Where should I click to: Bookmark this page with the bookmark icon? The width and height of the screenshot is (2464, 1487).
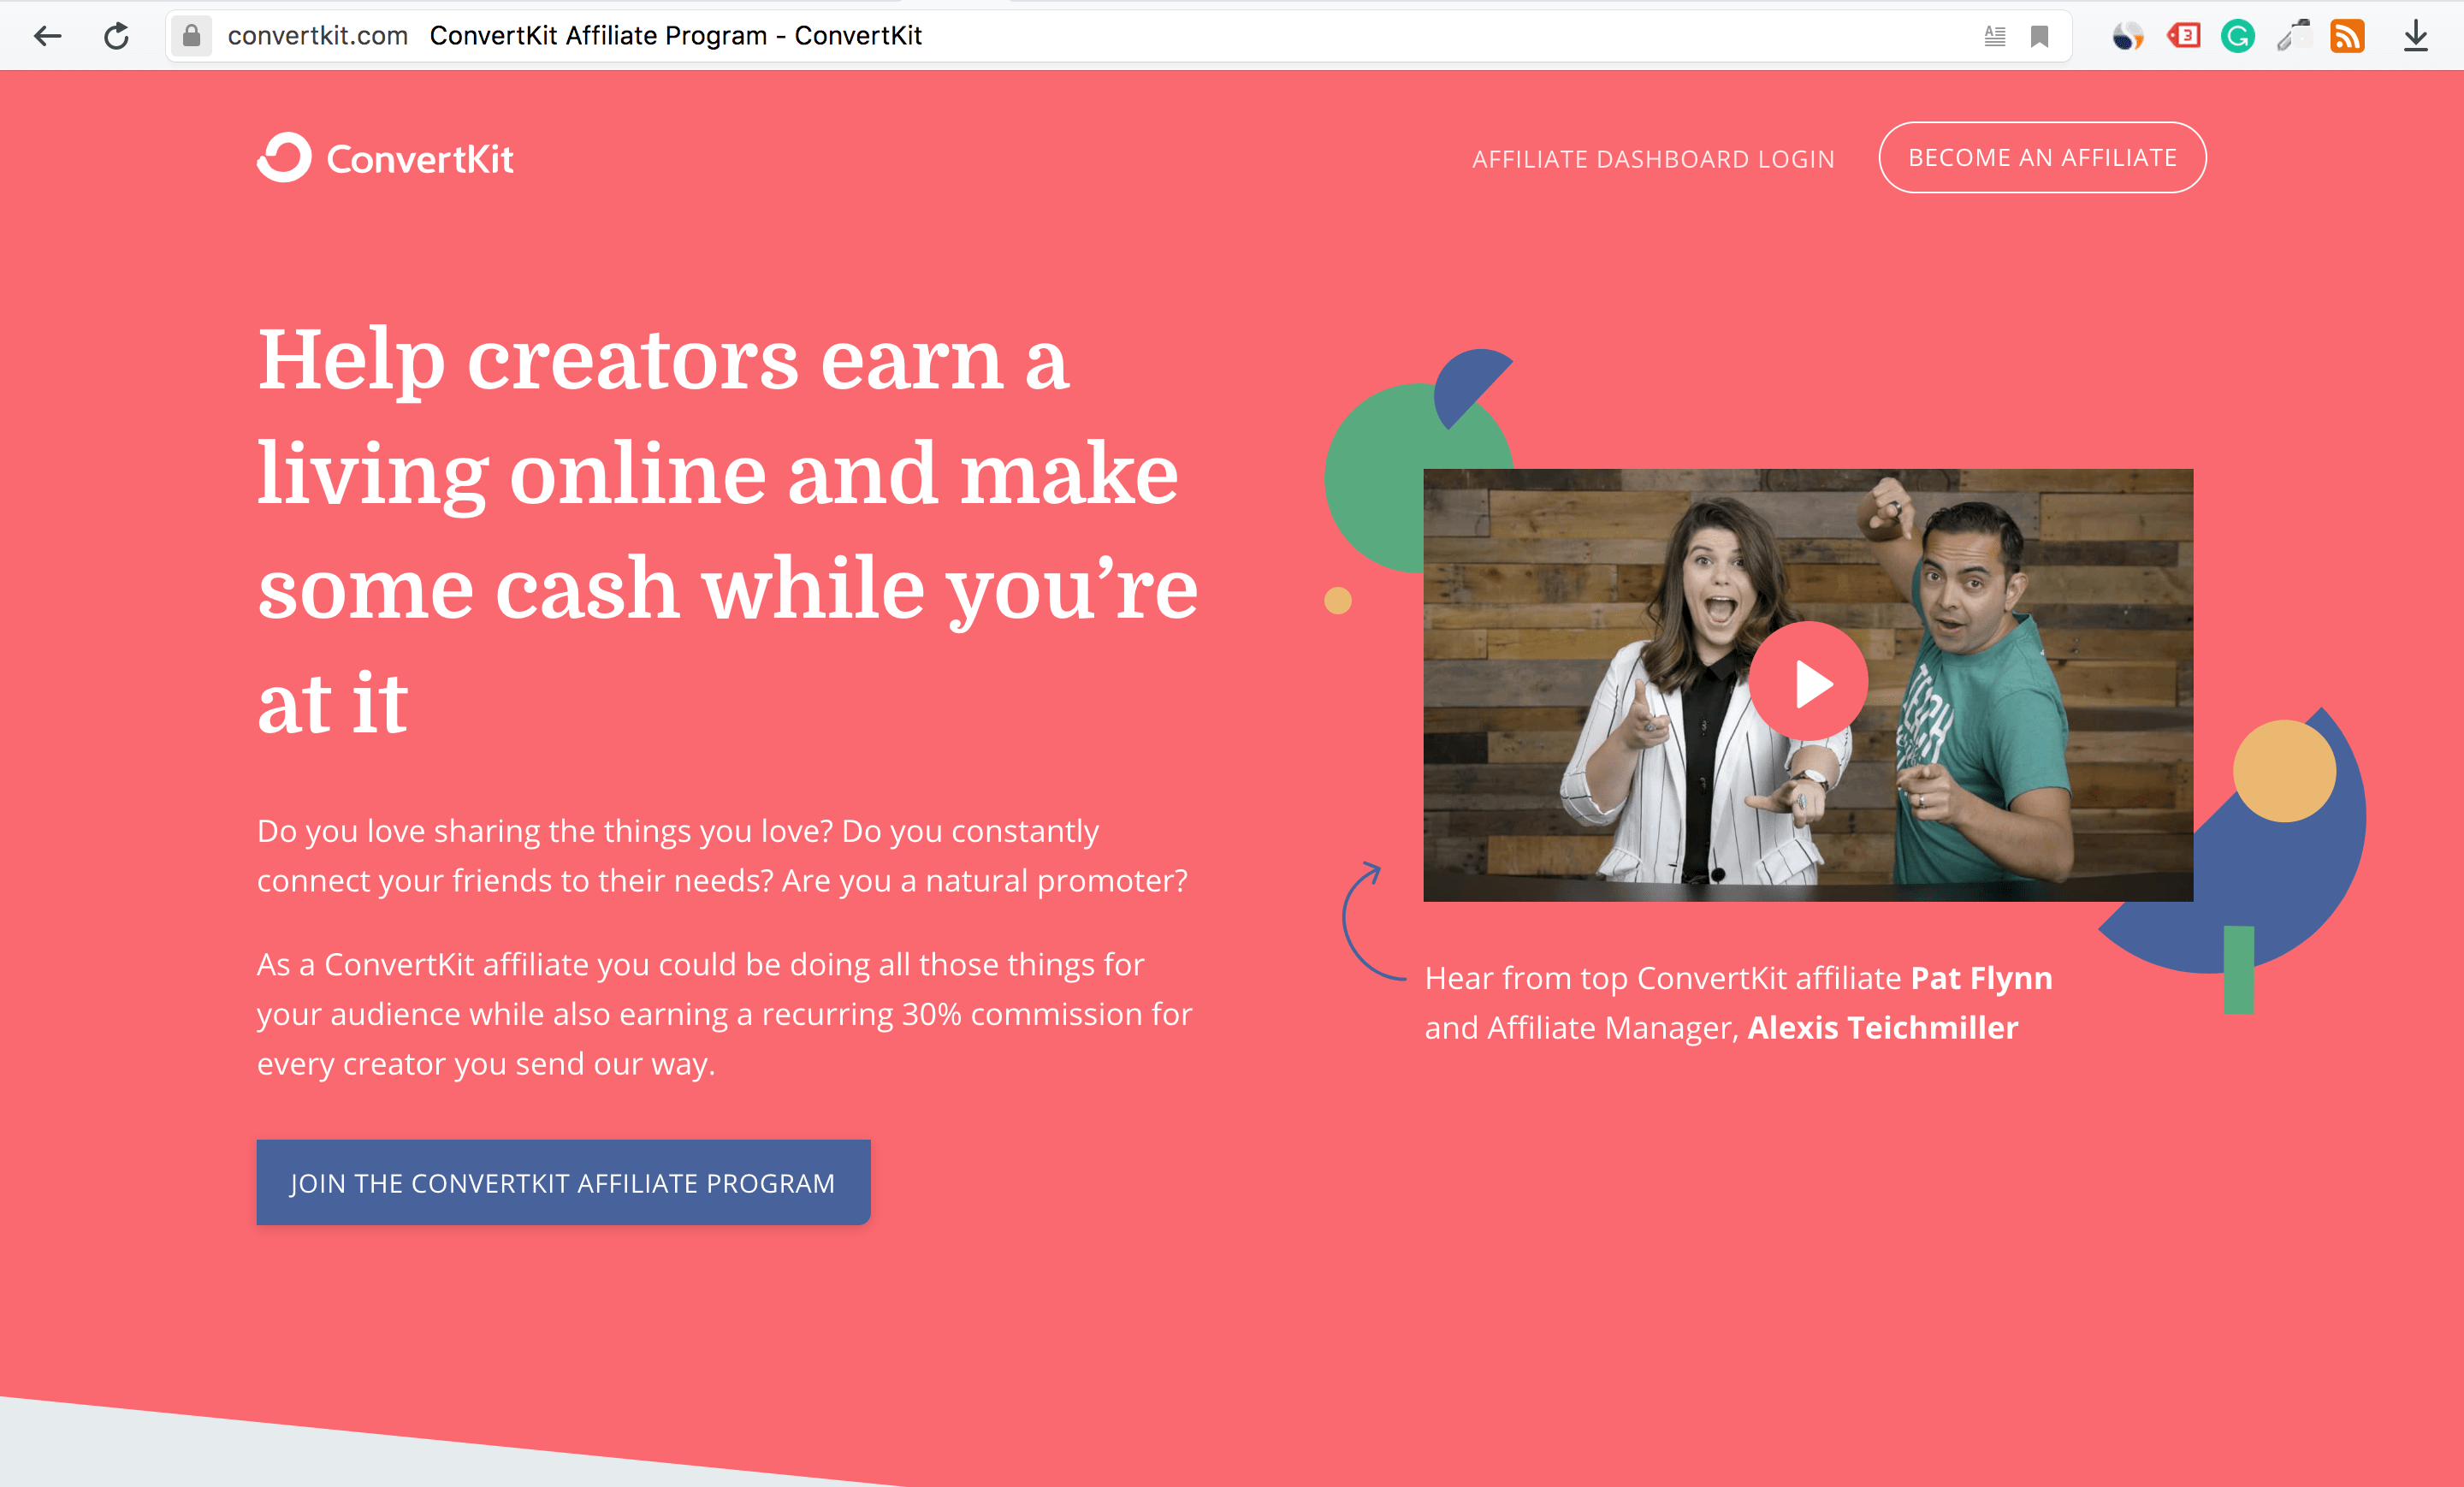pyautogui.click(x=2039, y=37)
